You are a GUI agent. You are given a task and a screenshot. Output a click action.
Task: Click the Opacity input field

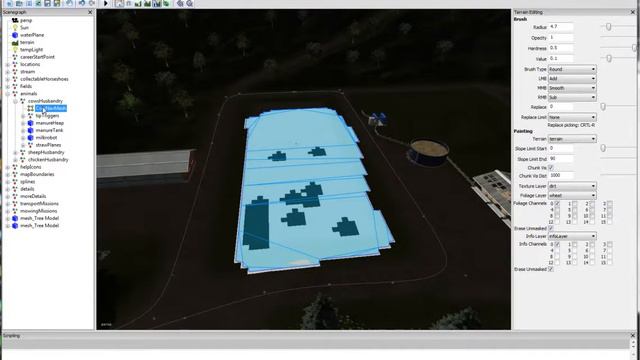coord(560,38)
